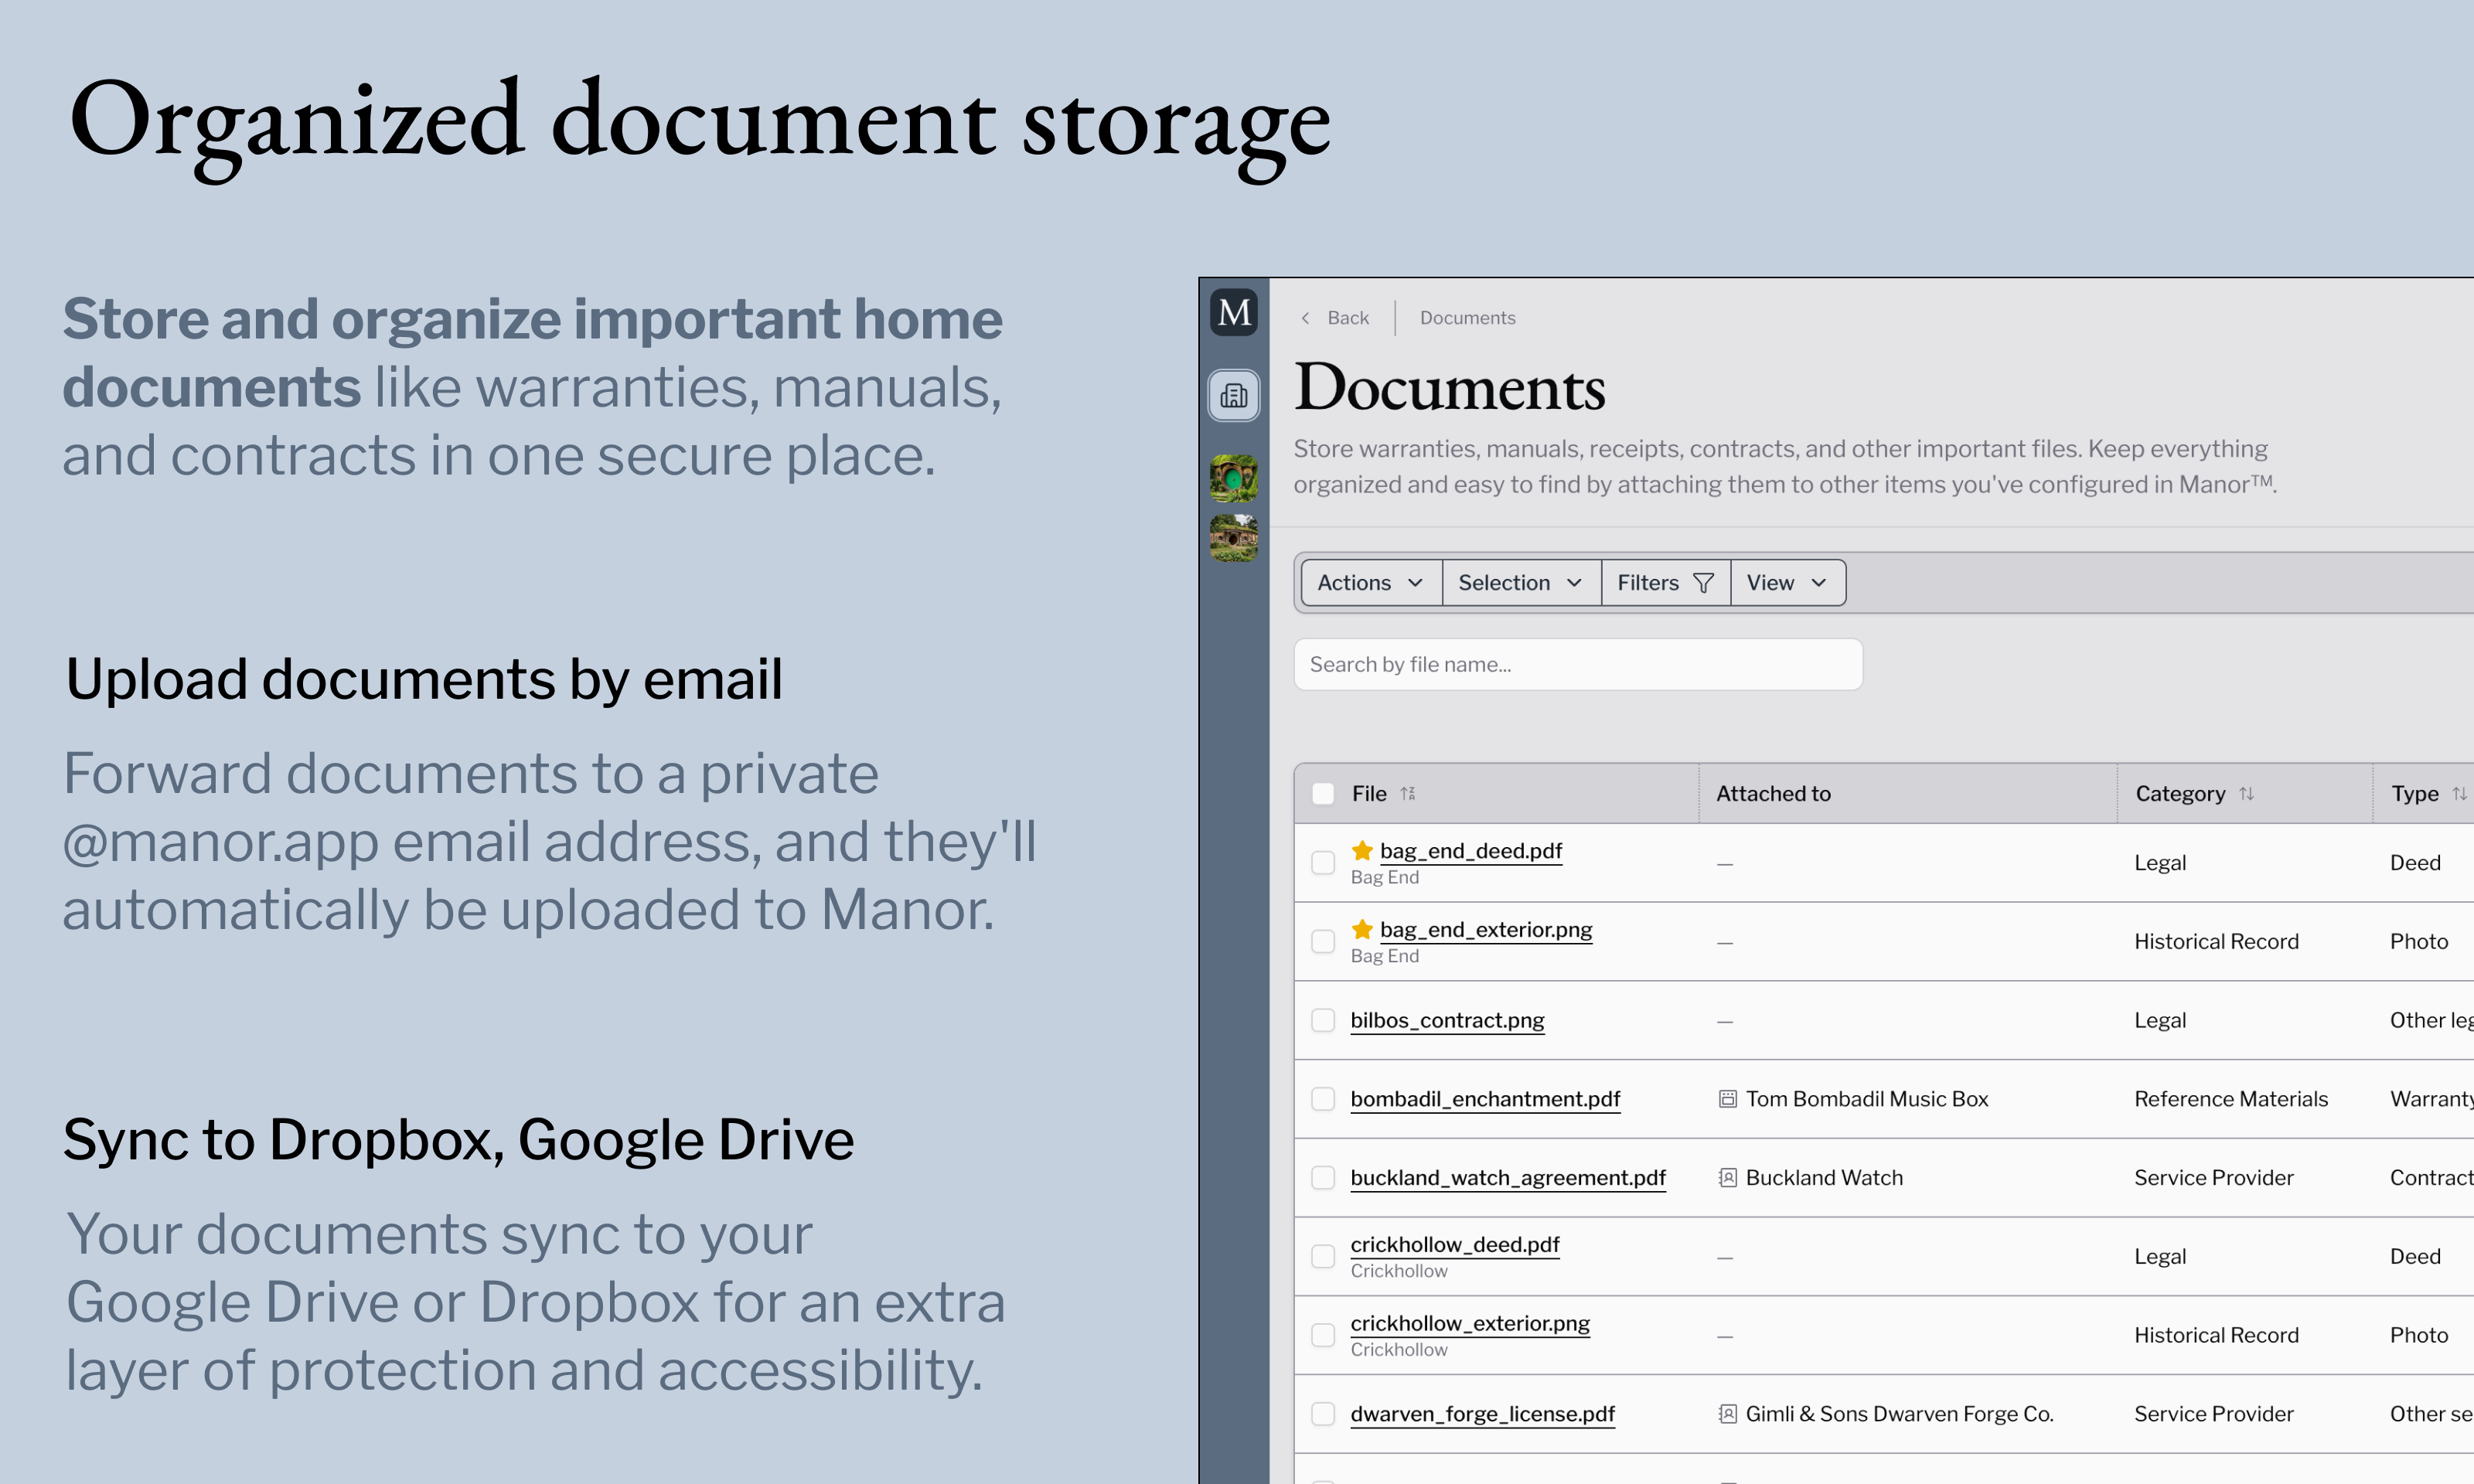The height and width of the screenshot is (1484, 2474).
Task: Check the box for bilbos_contract.png row
Action: click(x=1322, y=1020)
